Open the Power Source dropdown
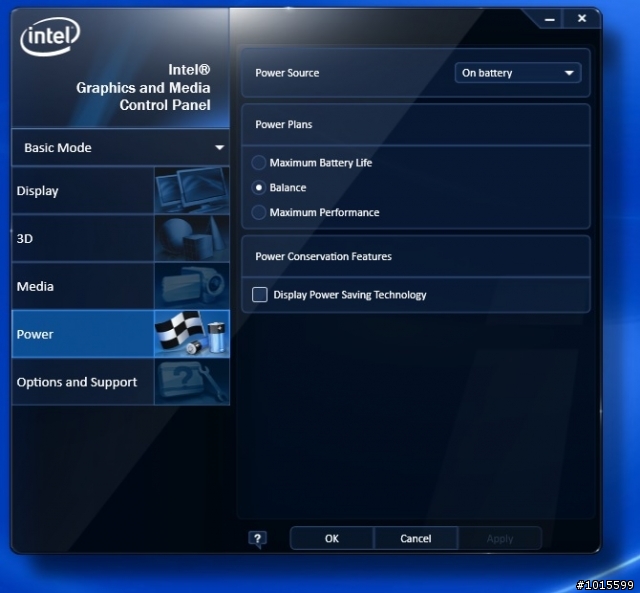The image size is (640, 593). coord(518,73)
